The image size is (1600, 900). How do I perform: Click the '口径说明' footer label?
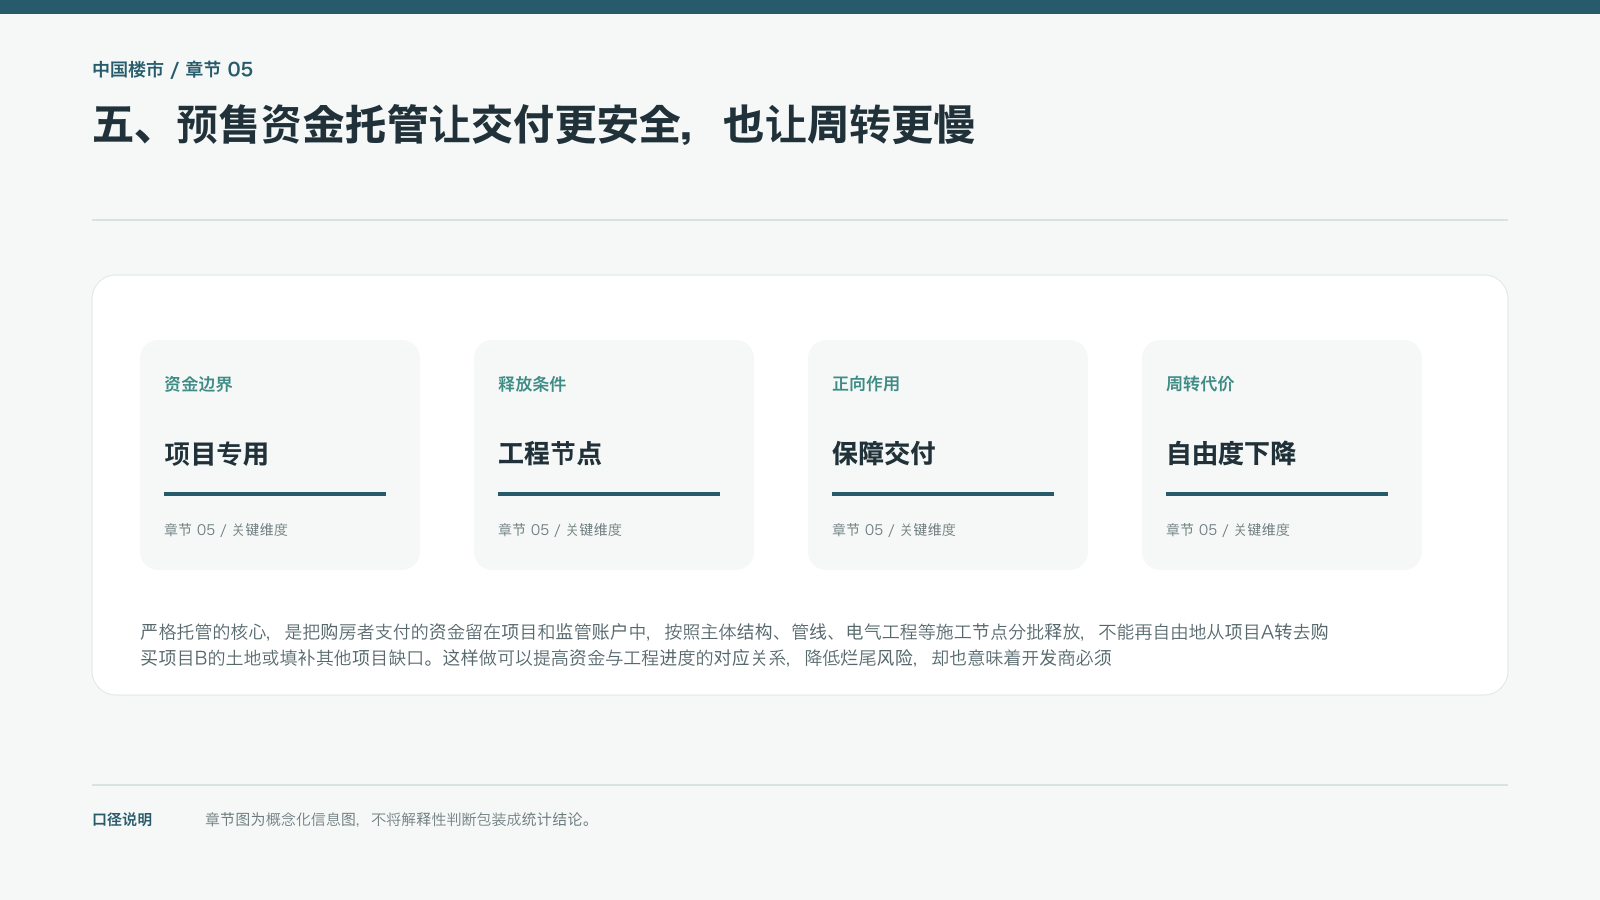tap(122, 820)
